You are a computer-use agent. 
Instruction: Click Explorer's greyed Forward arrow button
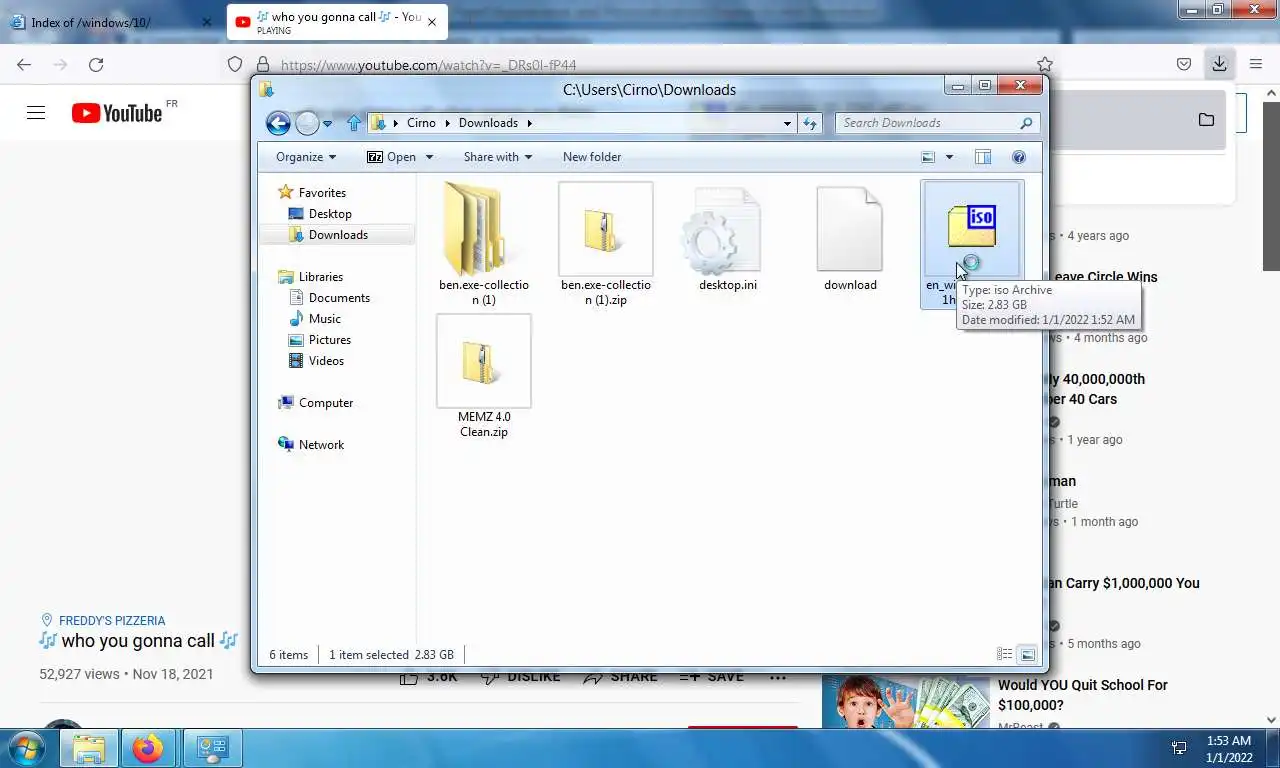click(307, 123)
